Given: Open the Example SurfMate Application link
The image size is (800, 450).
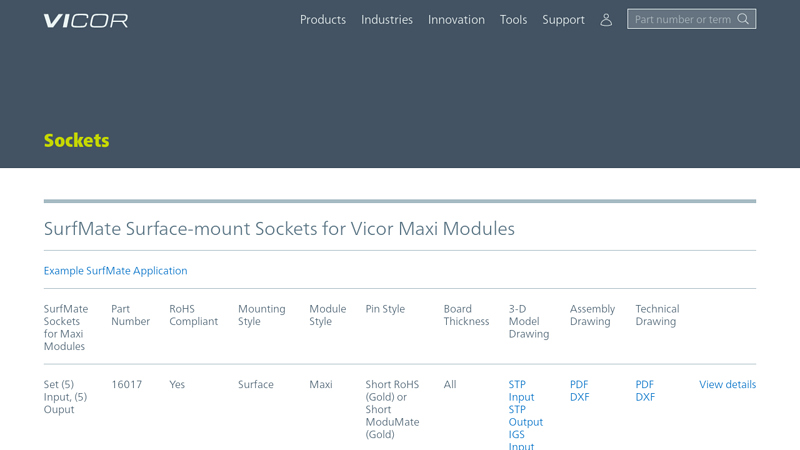Looking at the screenshot, I should (x=115, y=271).
